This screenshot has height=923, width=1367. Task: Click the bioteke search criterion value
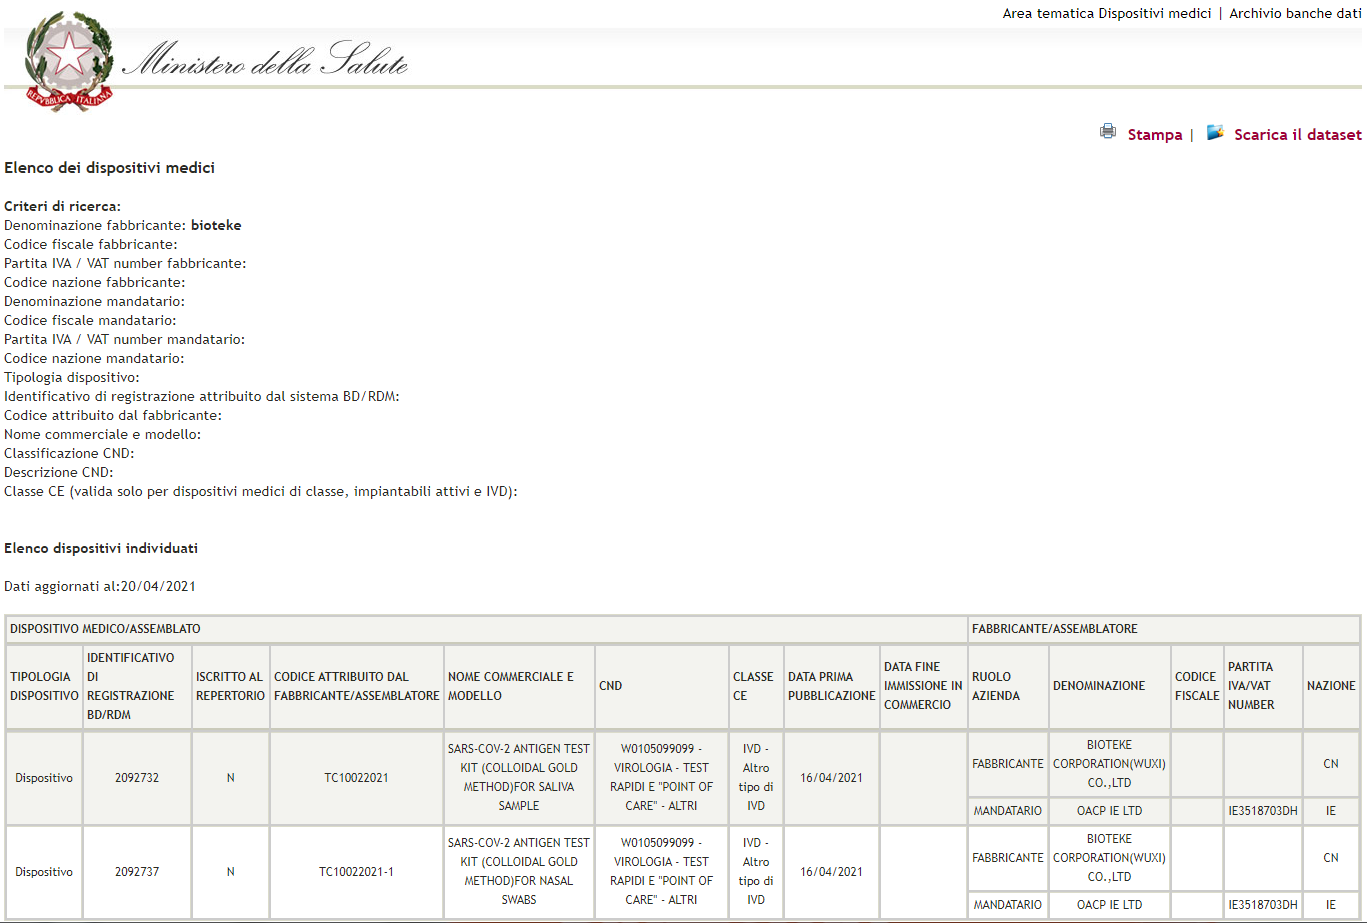point(216,226)
